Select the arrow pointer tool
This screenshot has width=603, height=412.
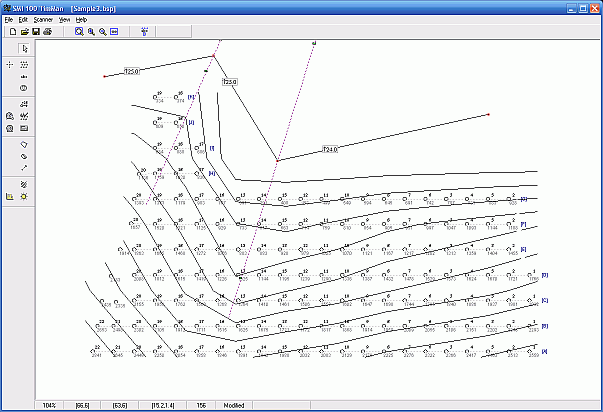(24, 49)
